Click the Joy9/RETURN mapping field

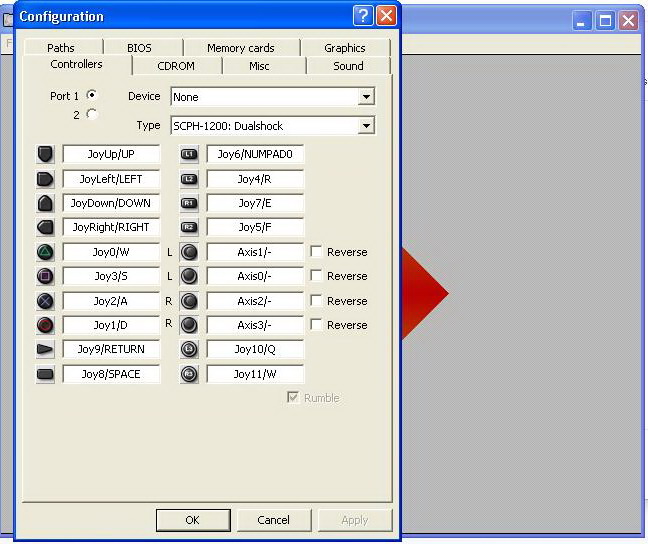pos(111,349)
